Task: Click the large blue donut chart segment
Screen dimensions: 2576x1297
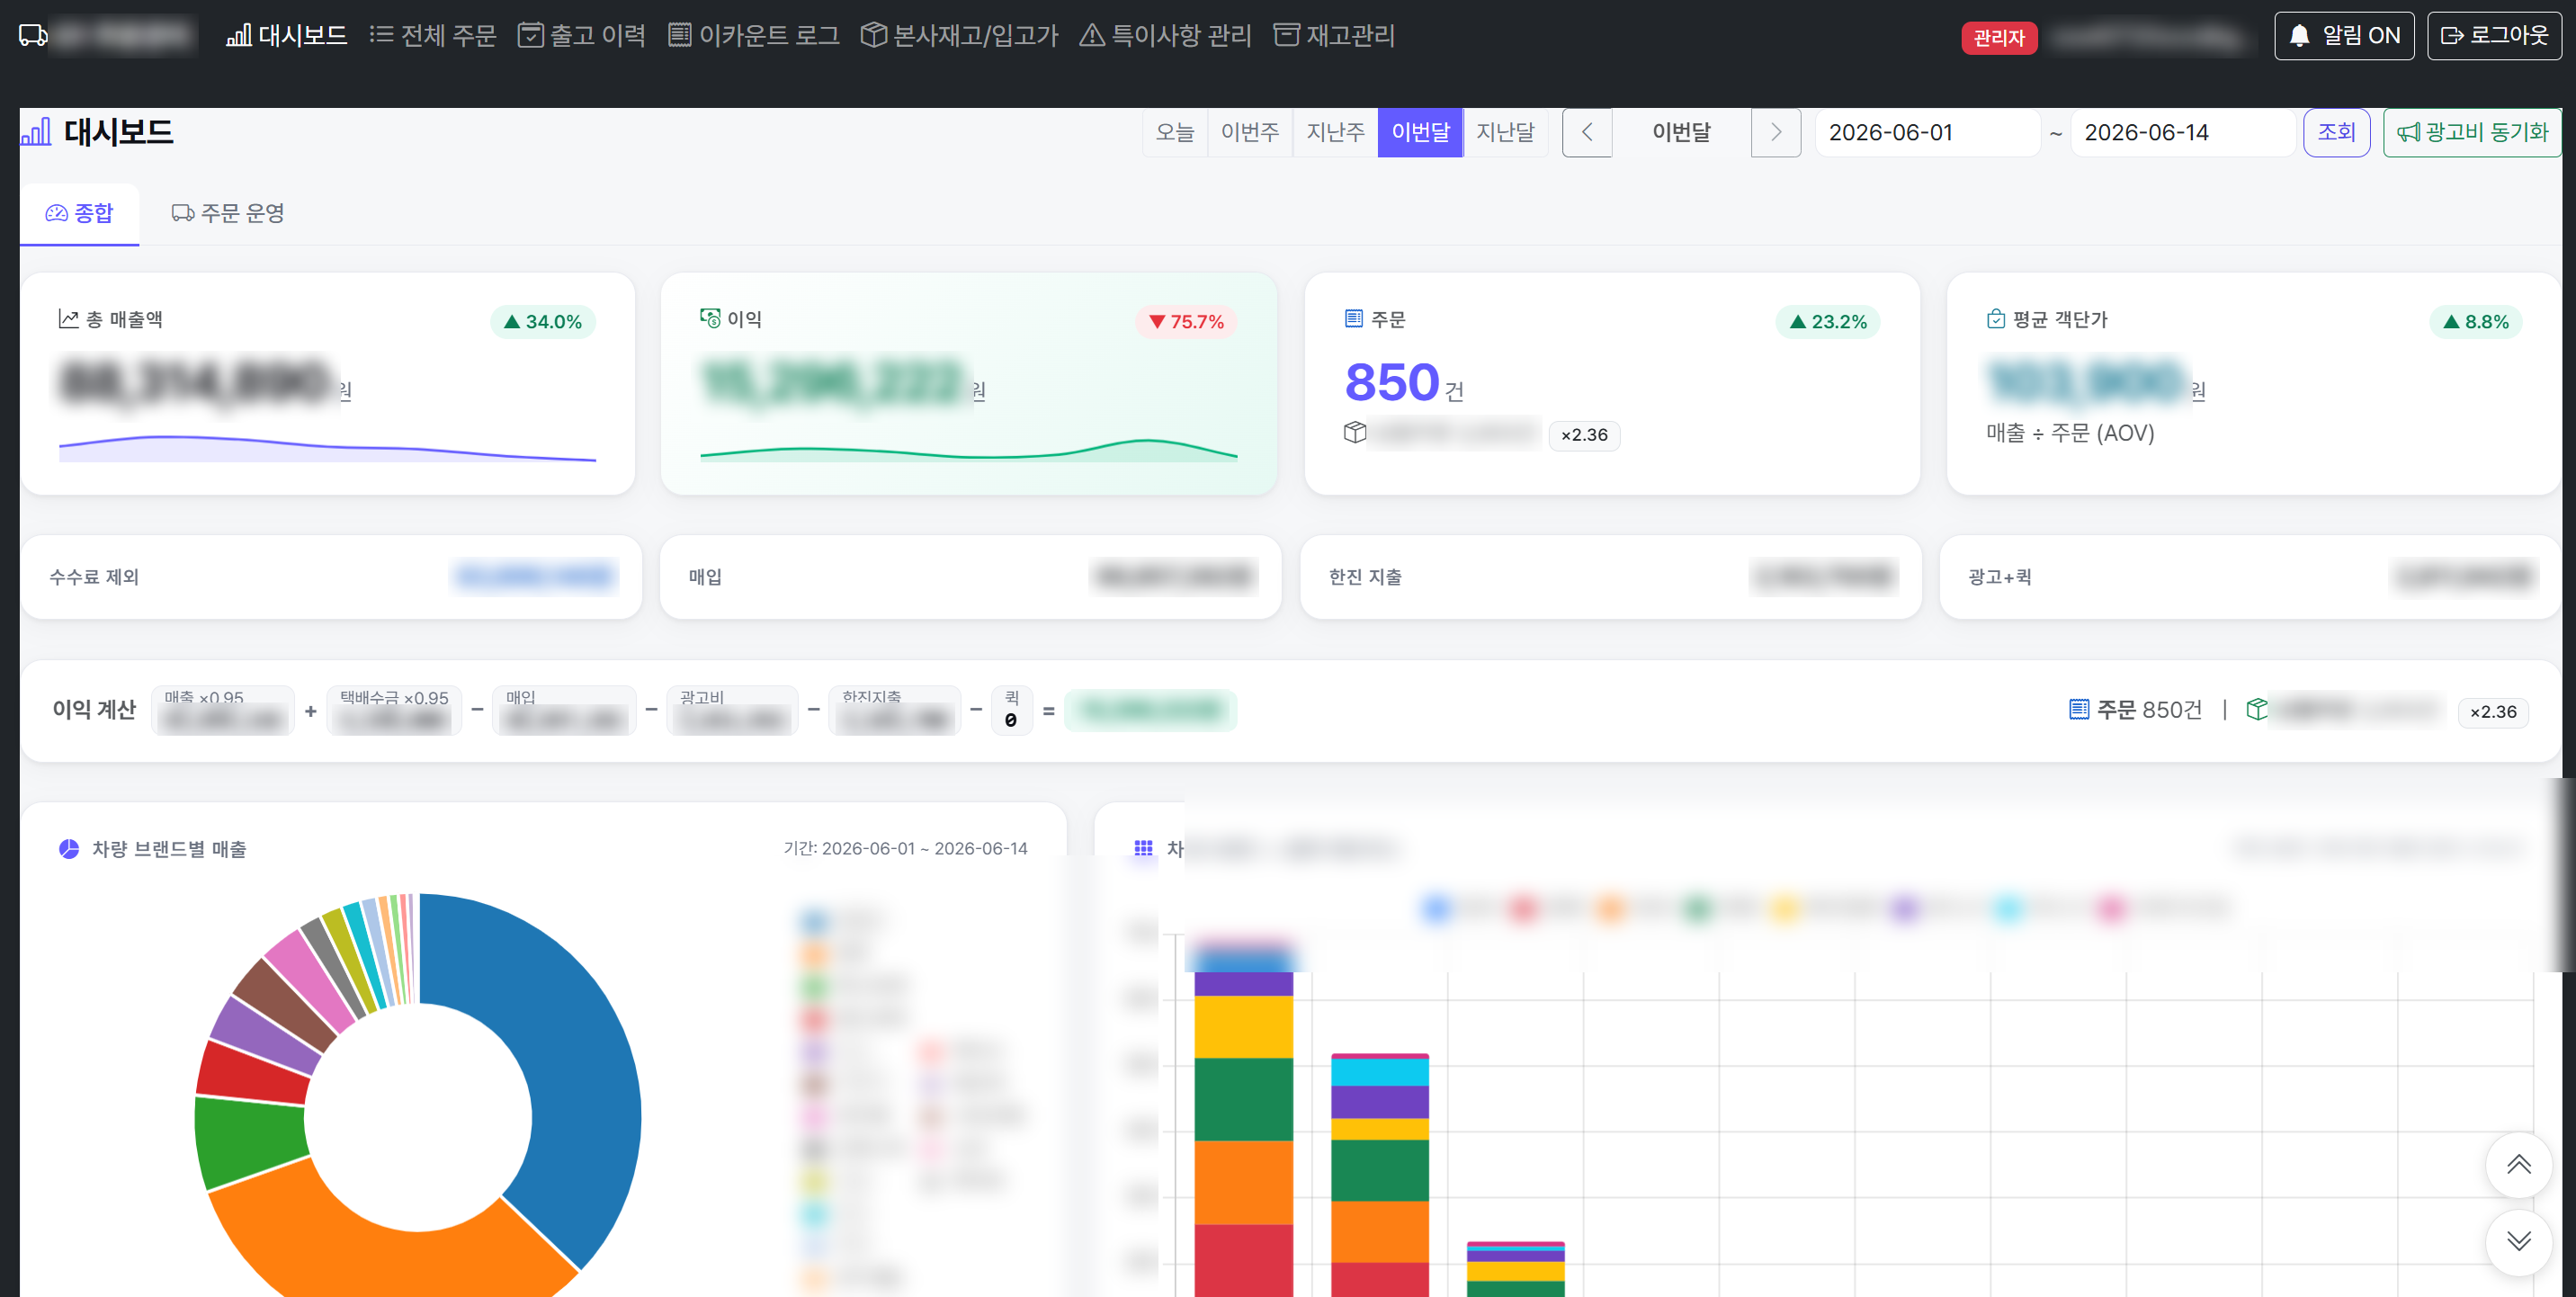Action: (570, 1060)
